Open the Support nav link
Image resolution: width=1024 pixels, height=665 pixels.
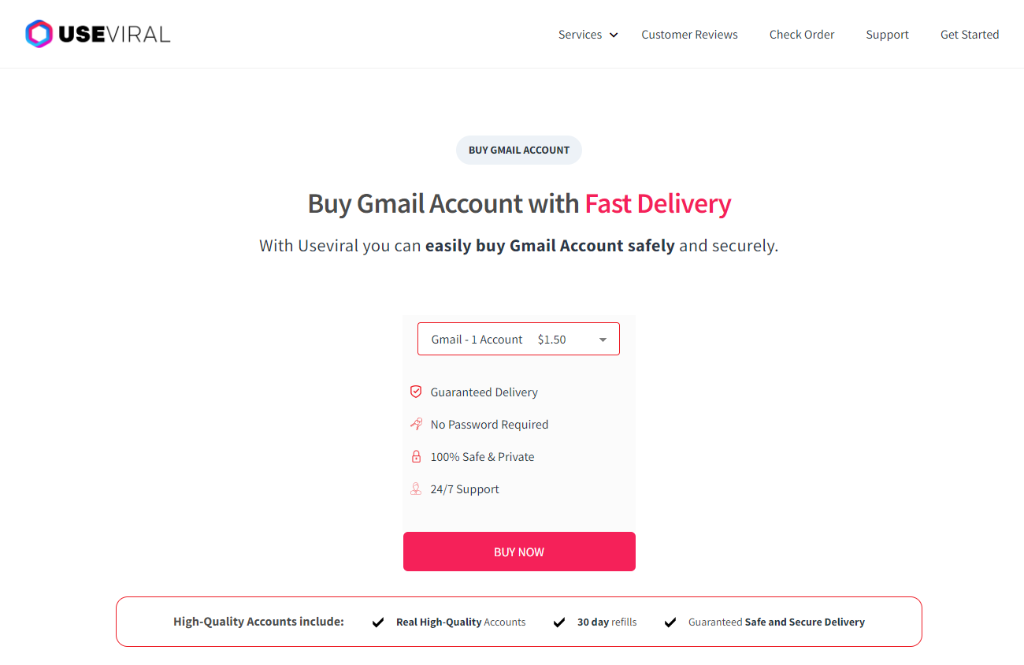point(887,35)
